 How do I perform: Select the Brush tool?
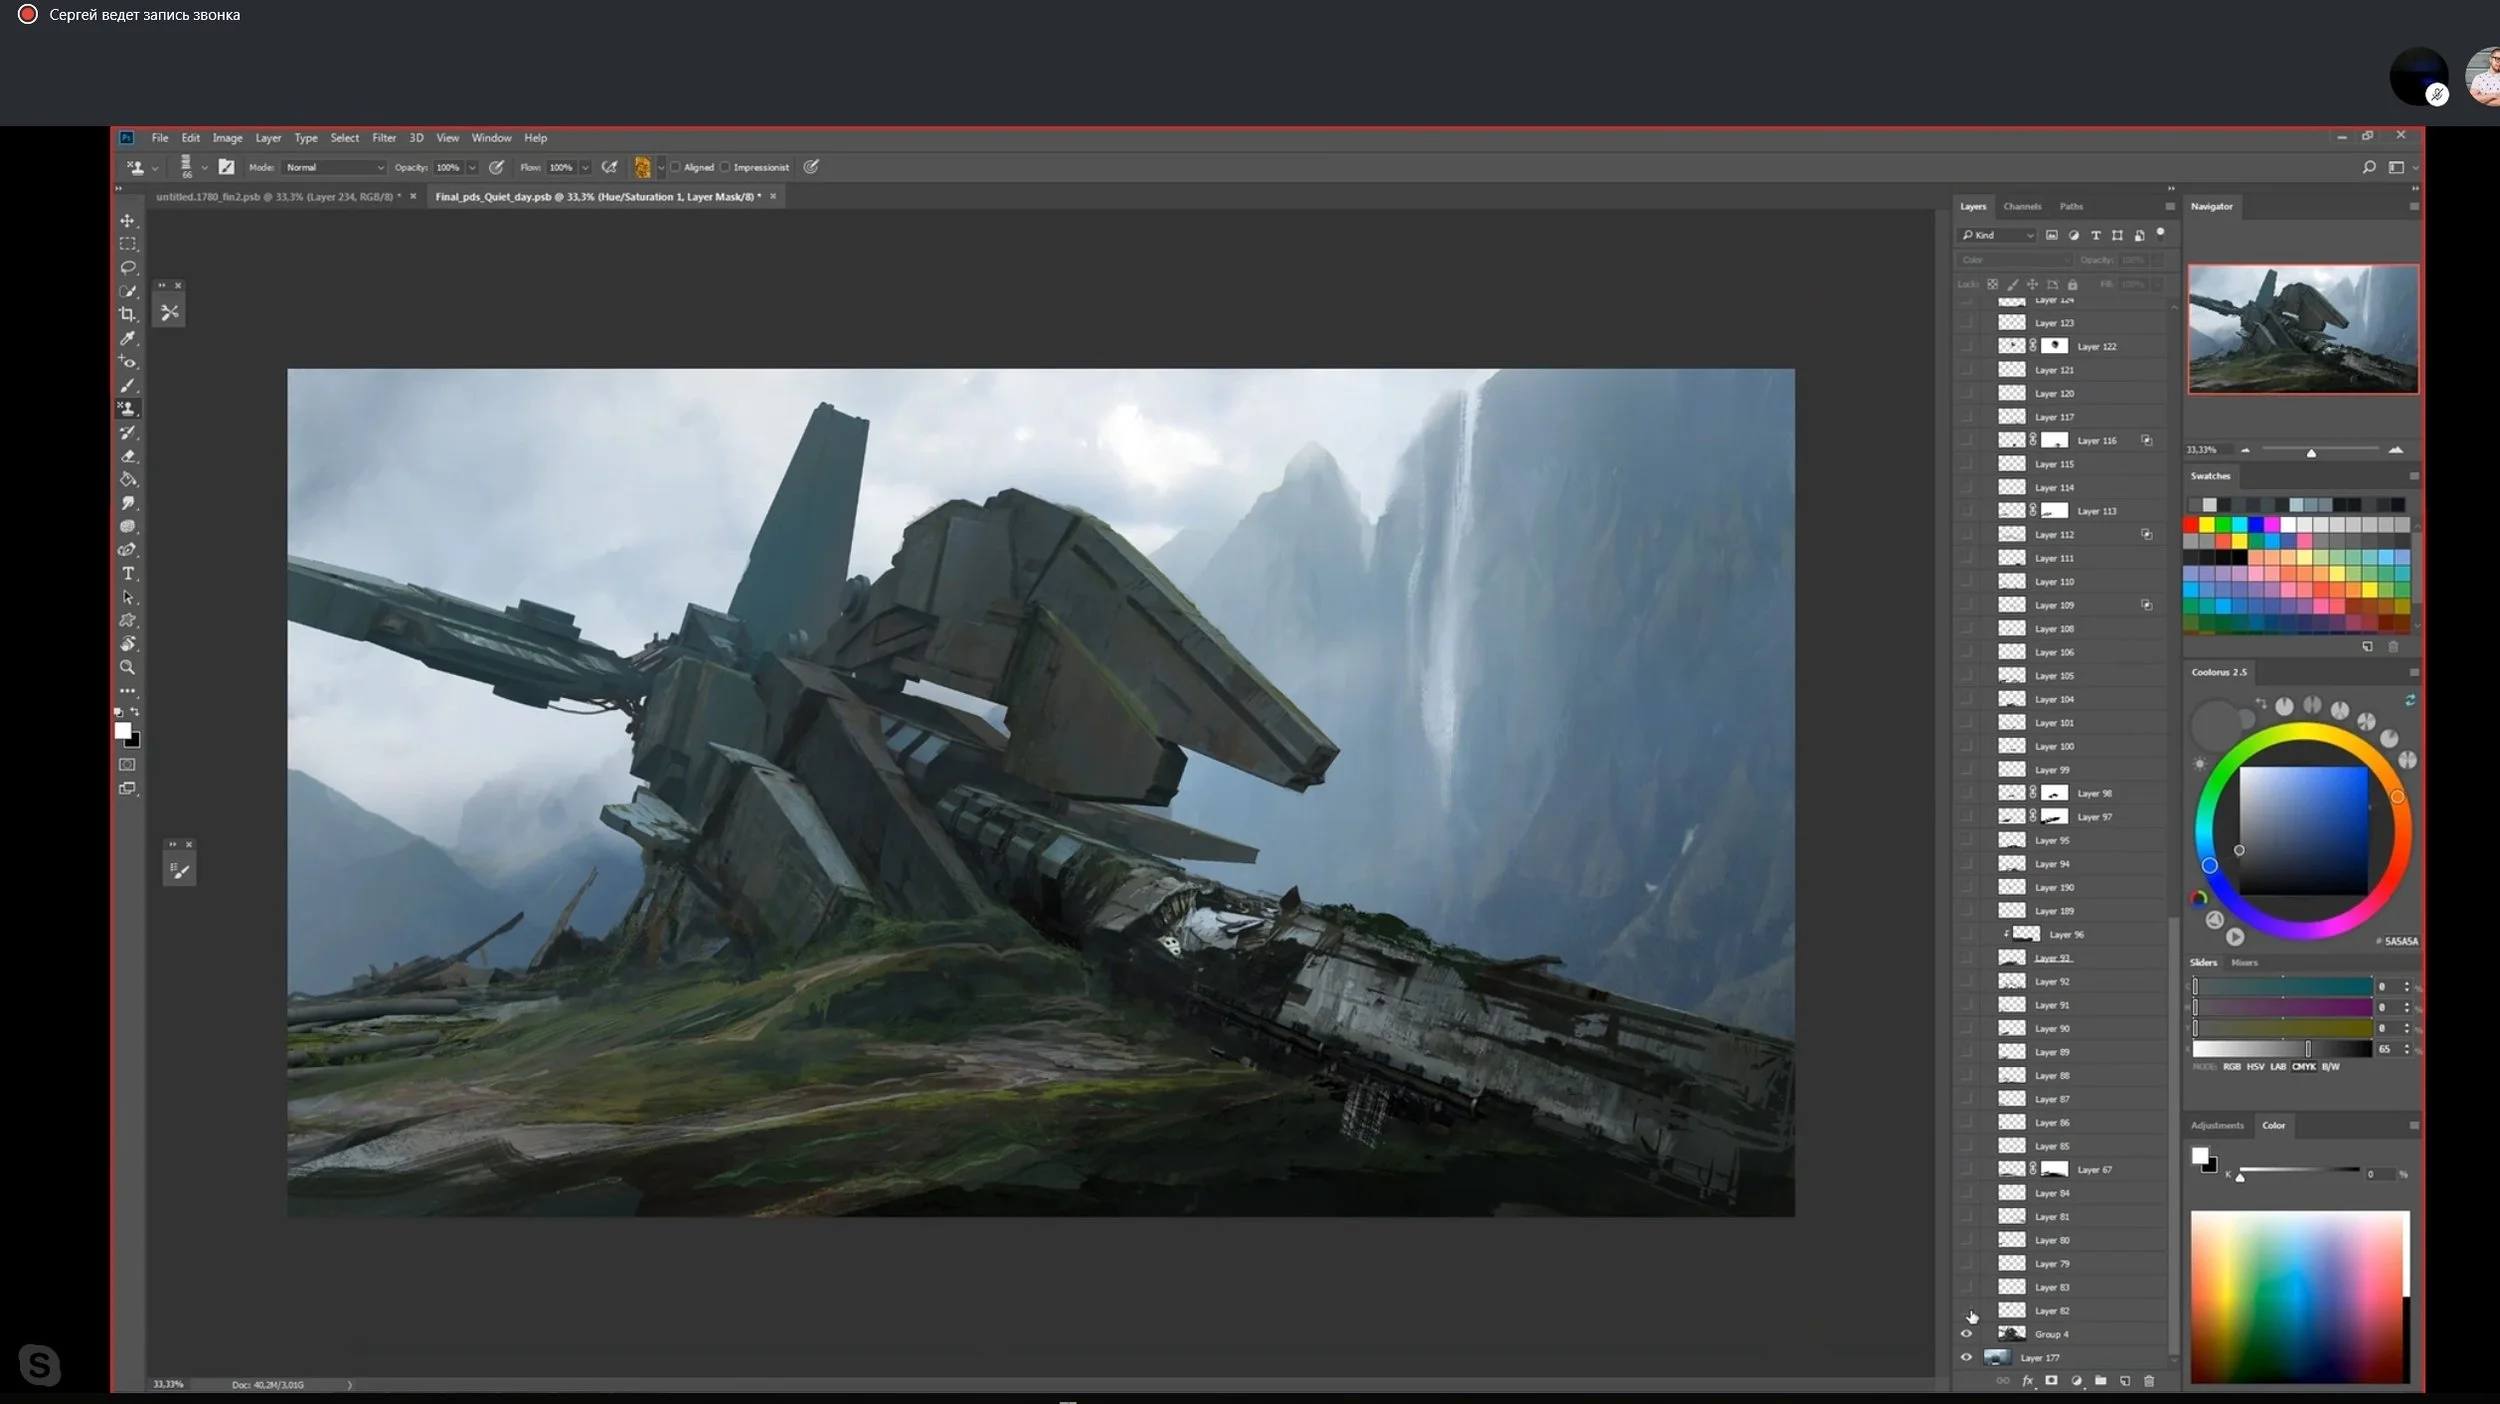[x=128, y=385]
